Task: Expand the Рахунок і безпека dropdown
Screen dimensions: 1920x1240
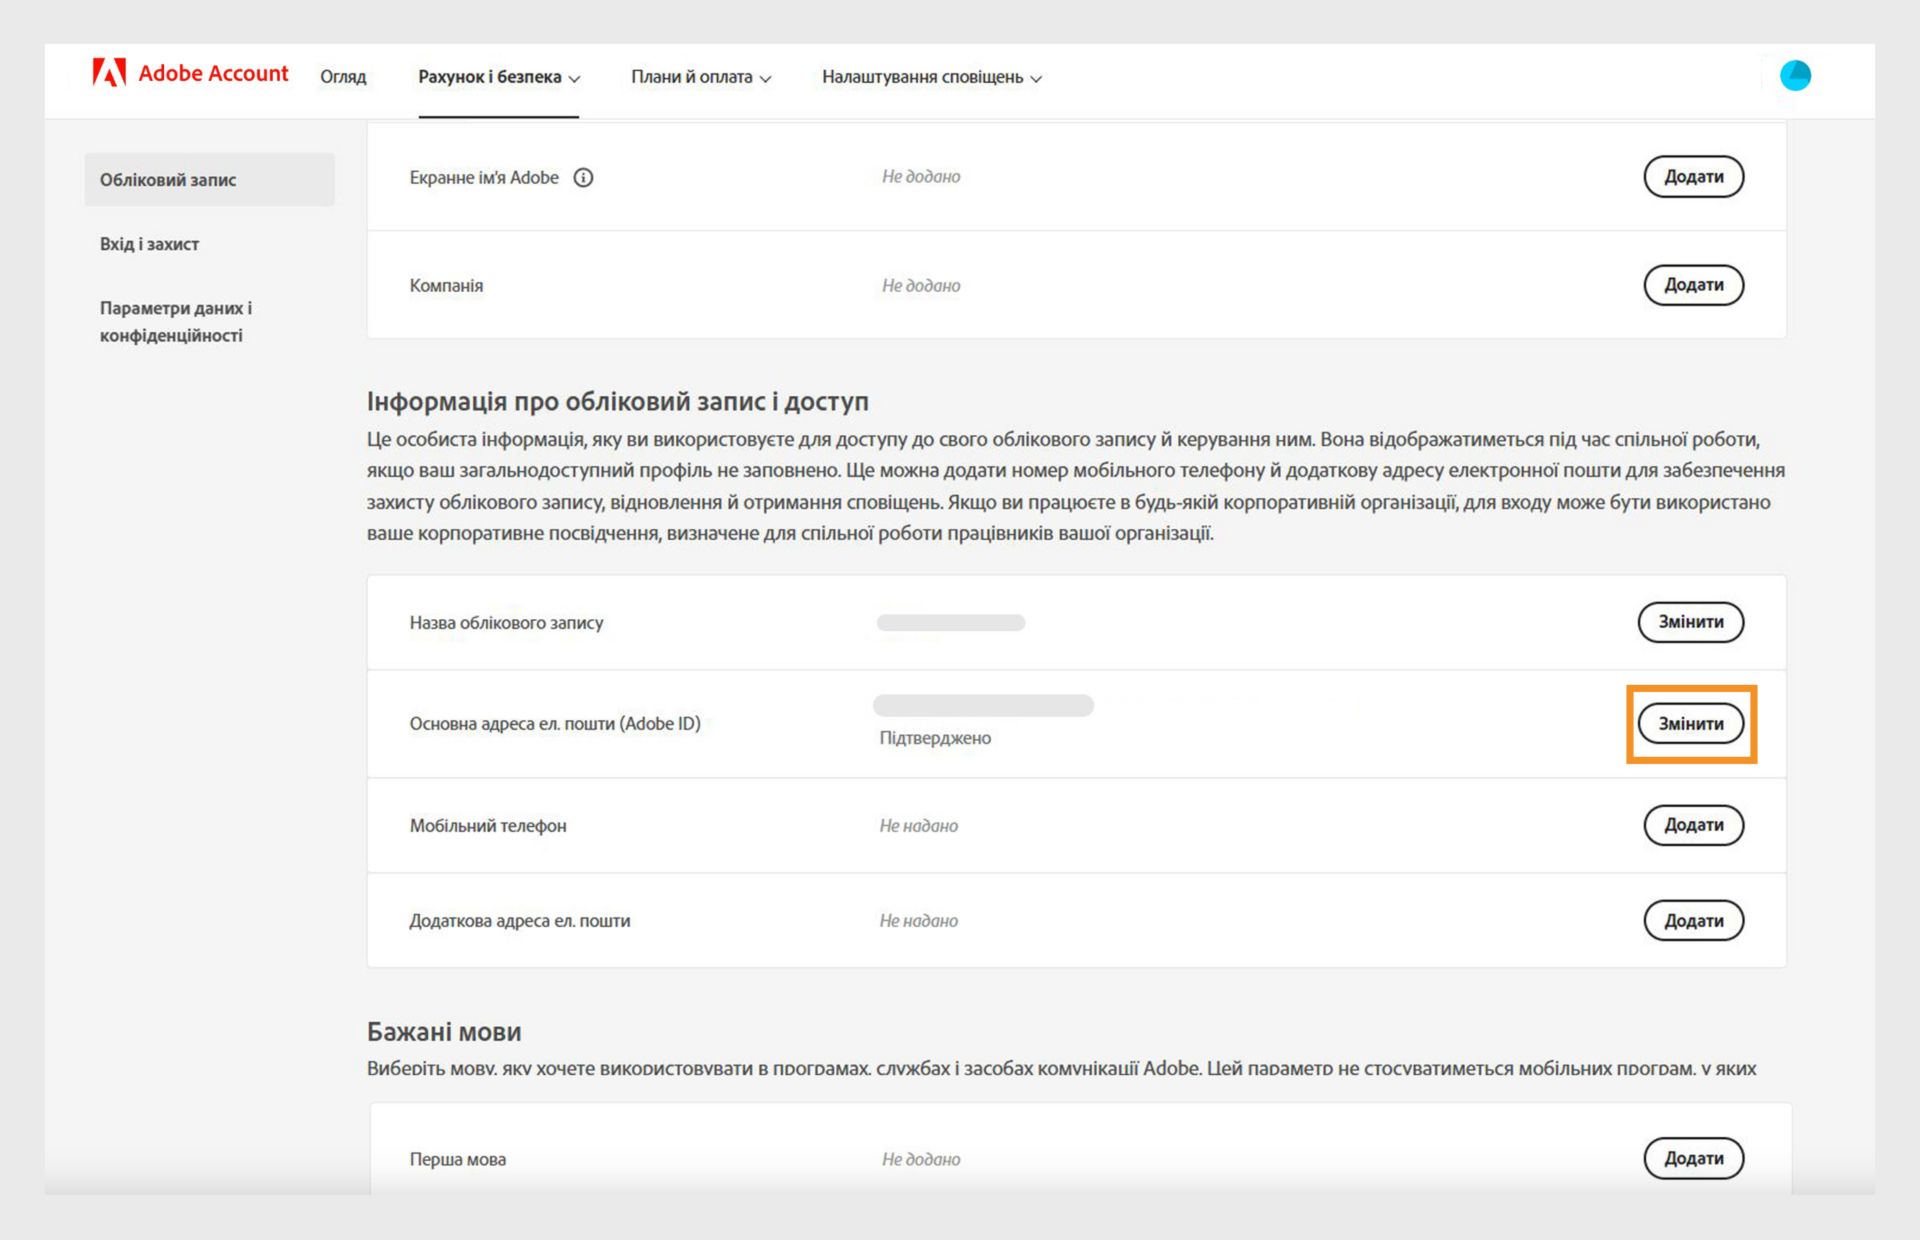Action: coord(498,77)
